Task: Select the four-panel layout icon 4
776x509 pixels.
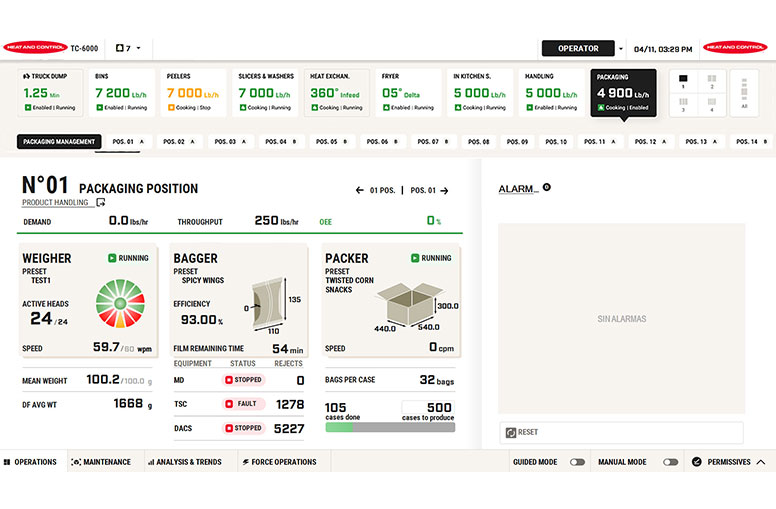Action: [712, 104]
